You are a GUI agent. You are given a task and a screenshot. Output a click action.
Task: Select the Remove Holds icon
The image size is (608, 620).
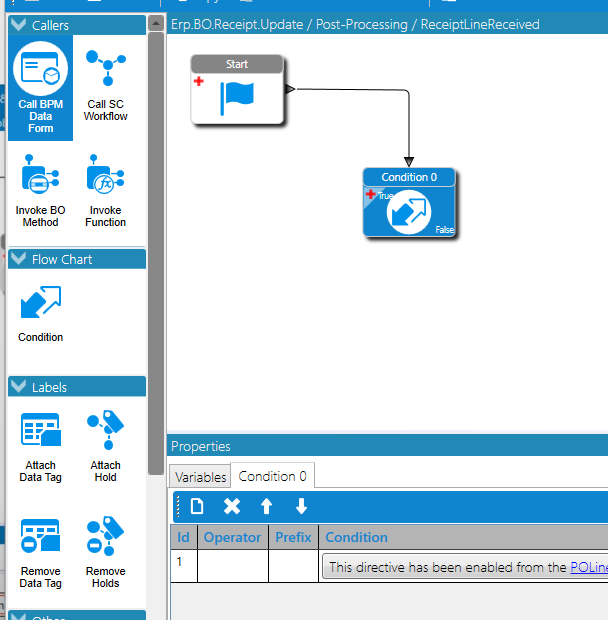click(106, 553)
